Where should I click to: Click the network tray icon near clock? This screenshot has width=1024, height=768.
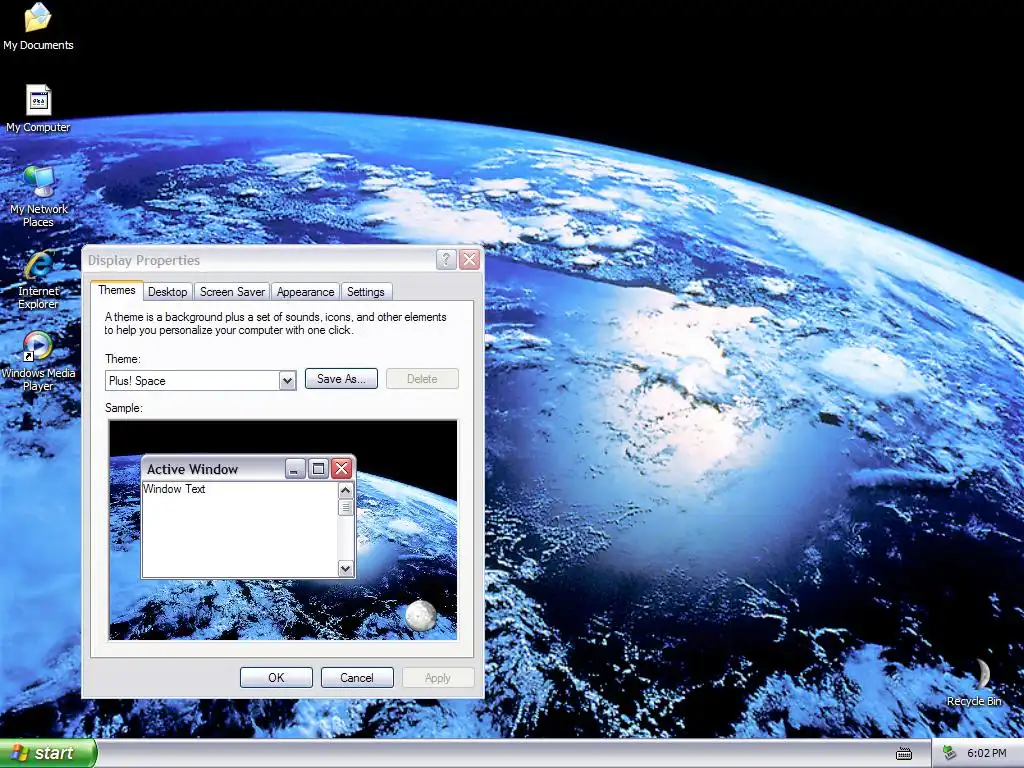pos(950,754)
